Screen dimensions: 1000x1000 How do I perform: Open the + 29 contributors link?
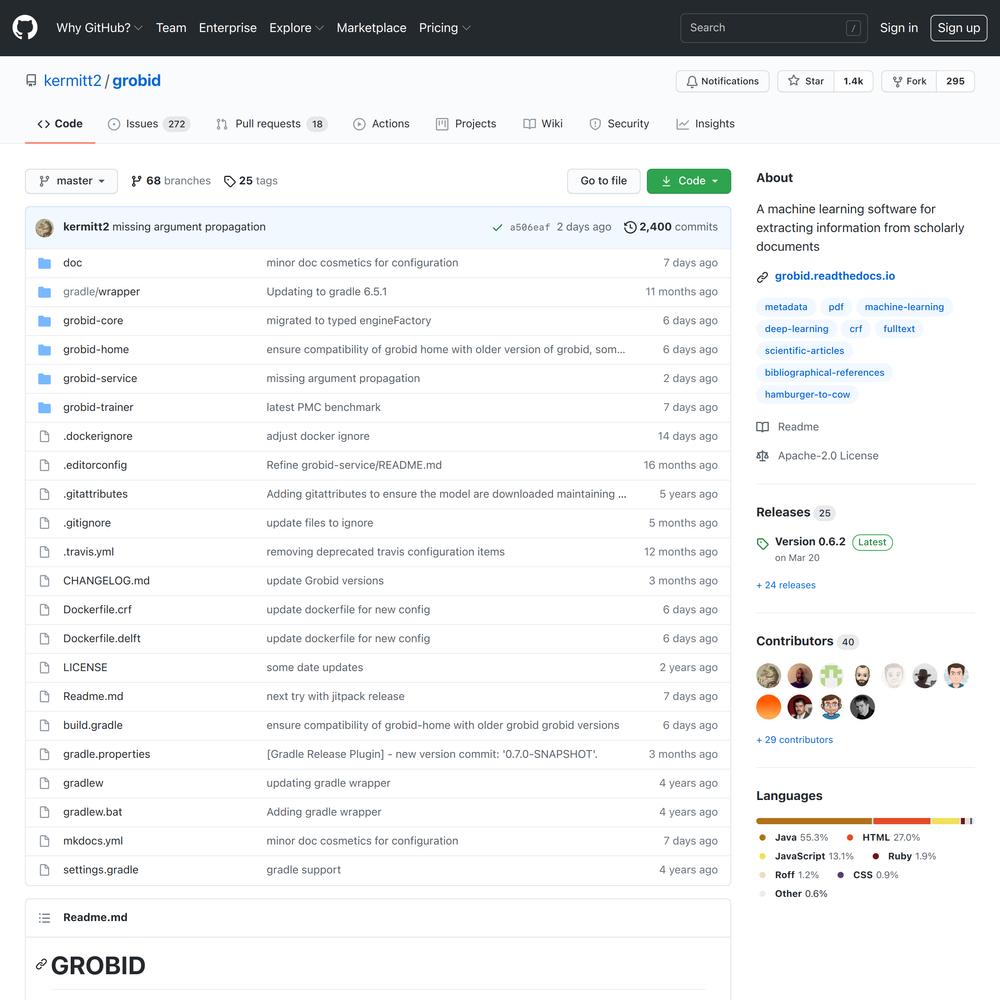(x=795, y=740)
